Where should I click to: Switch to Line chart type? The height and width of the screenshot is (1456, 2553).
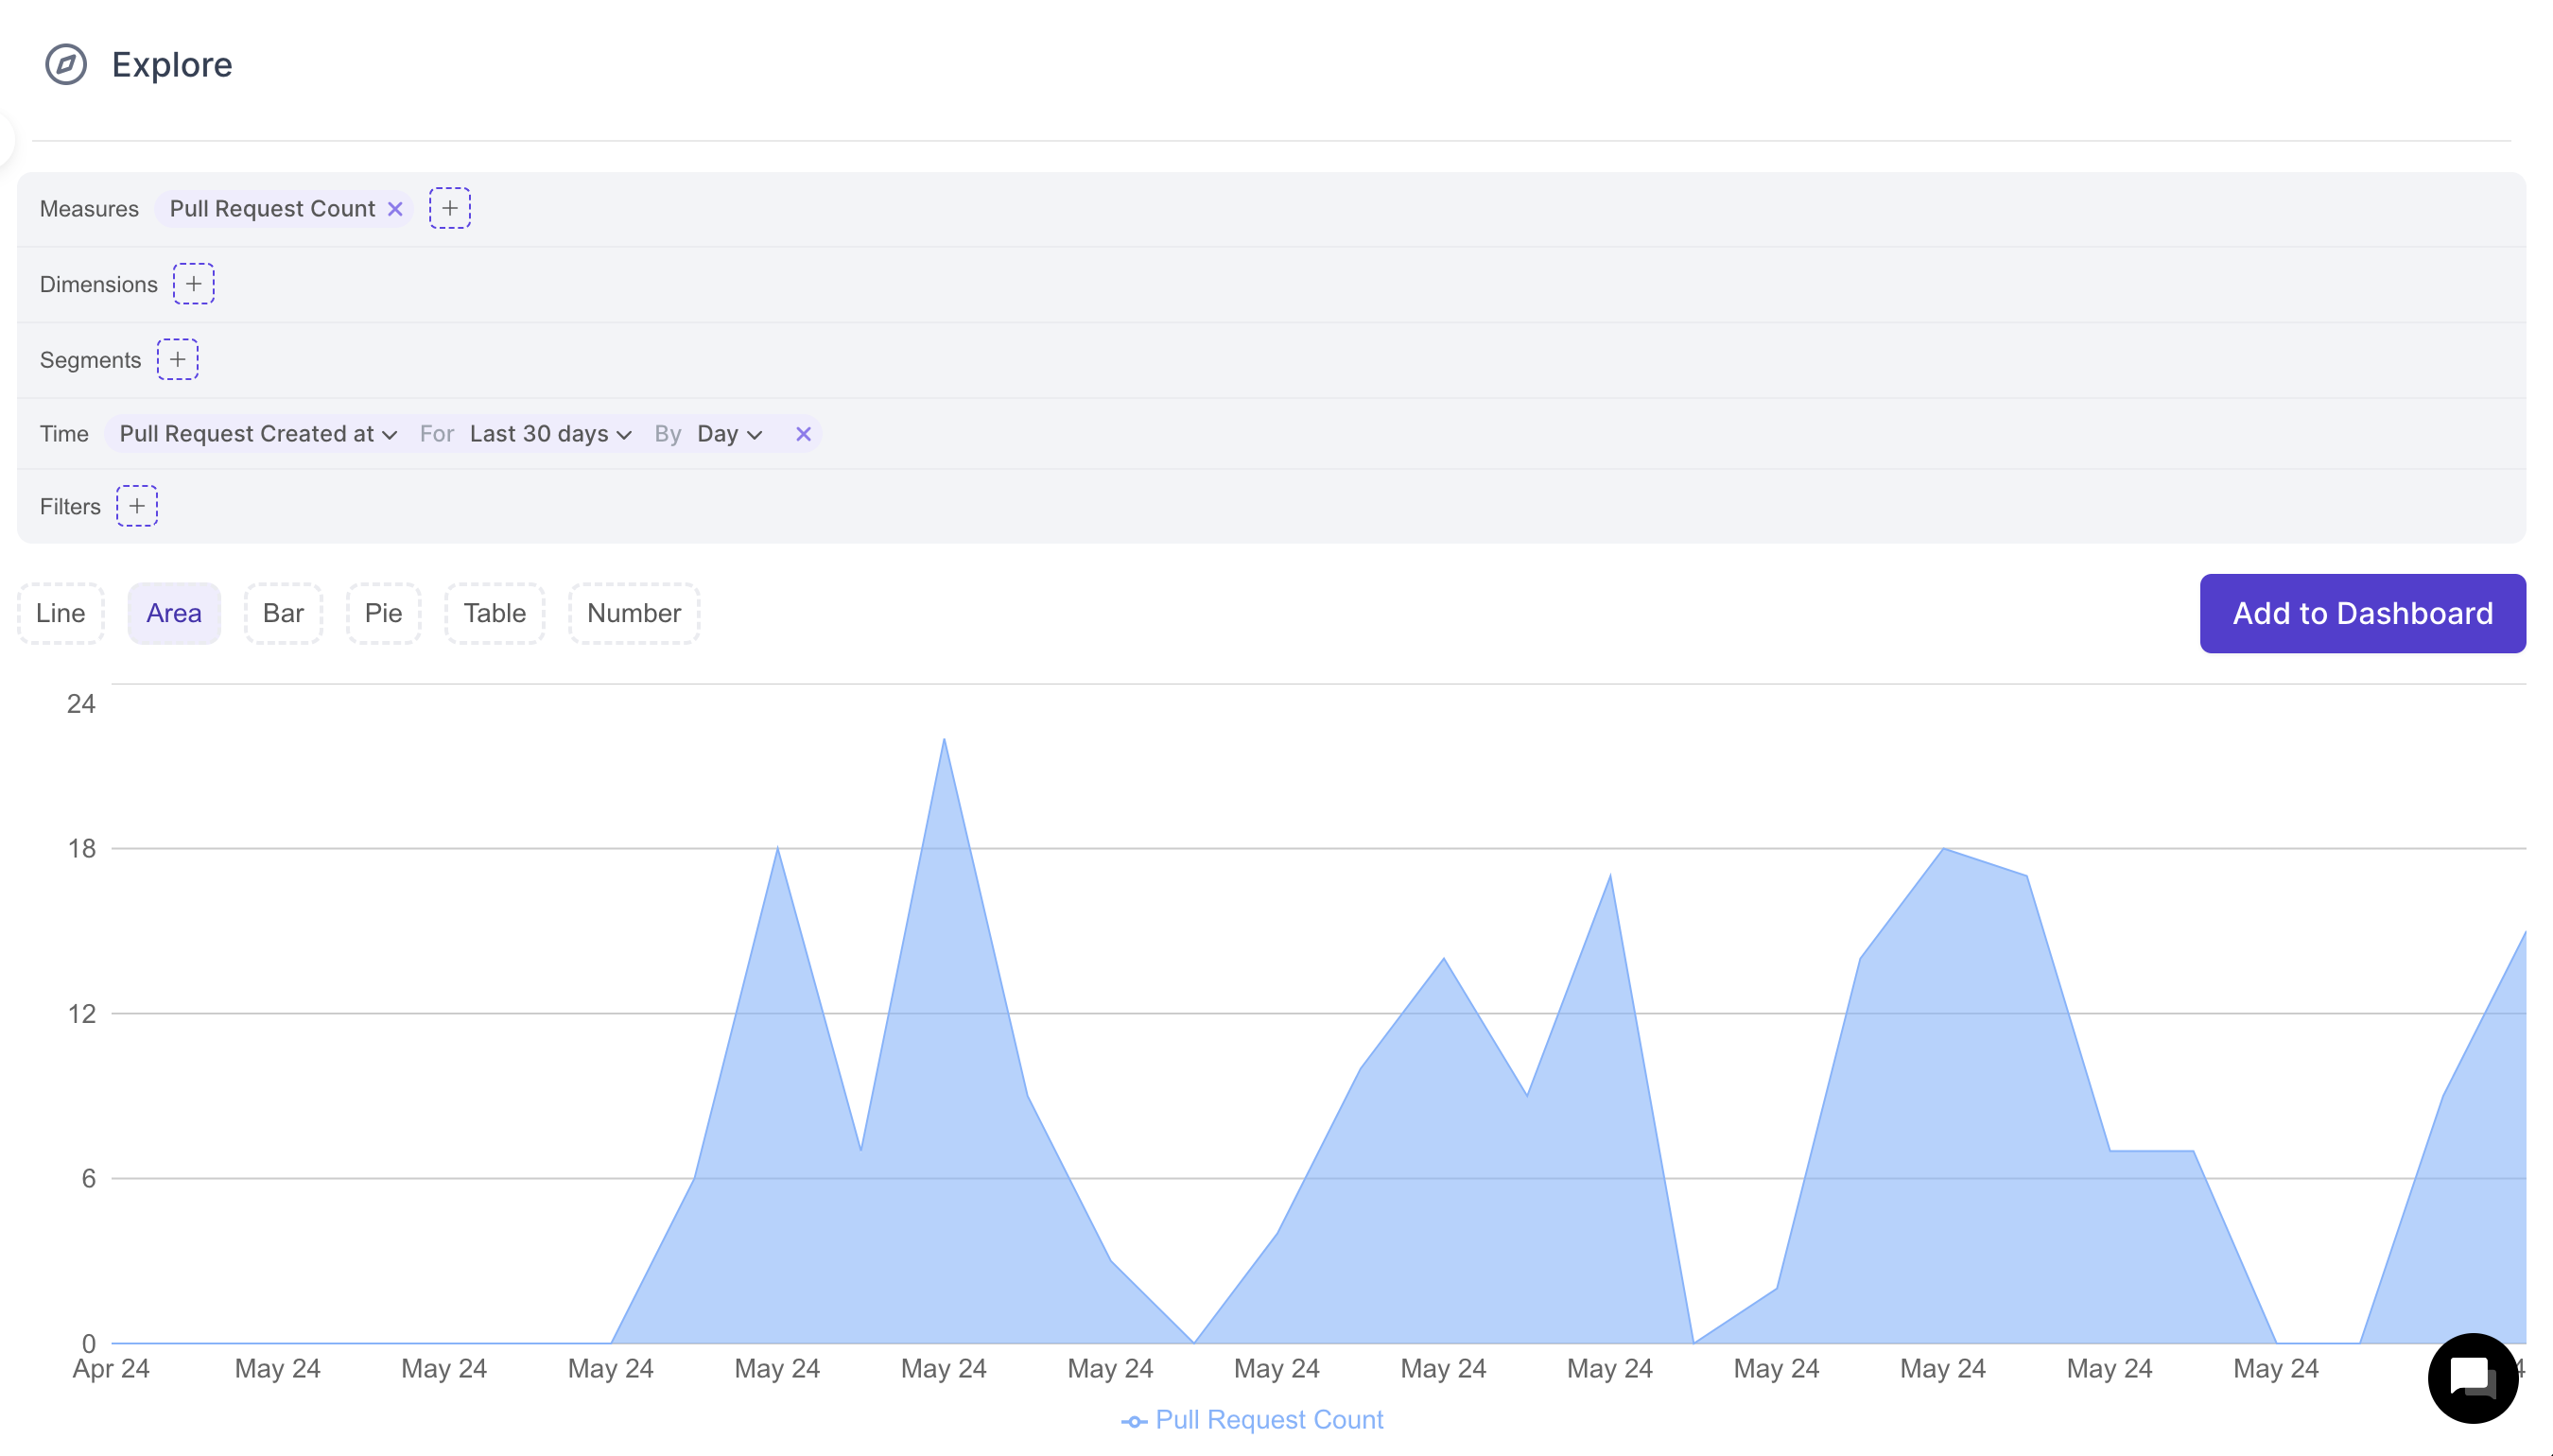60,613
